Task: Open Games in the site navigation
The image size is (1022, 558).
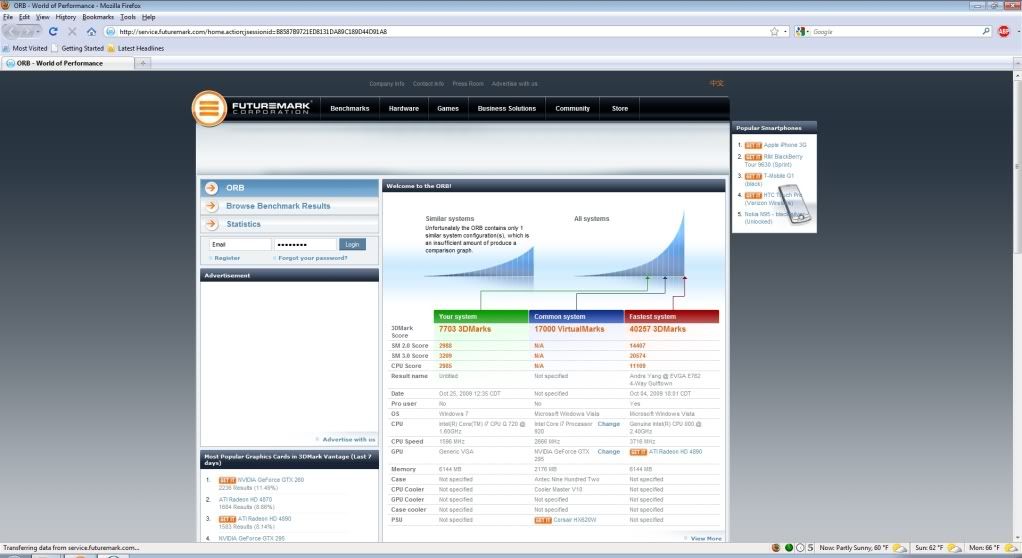Action: (x=448, y=109)
